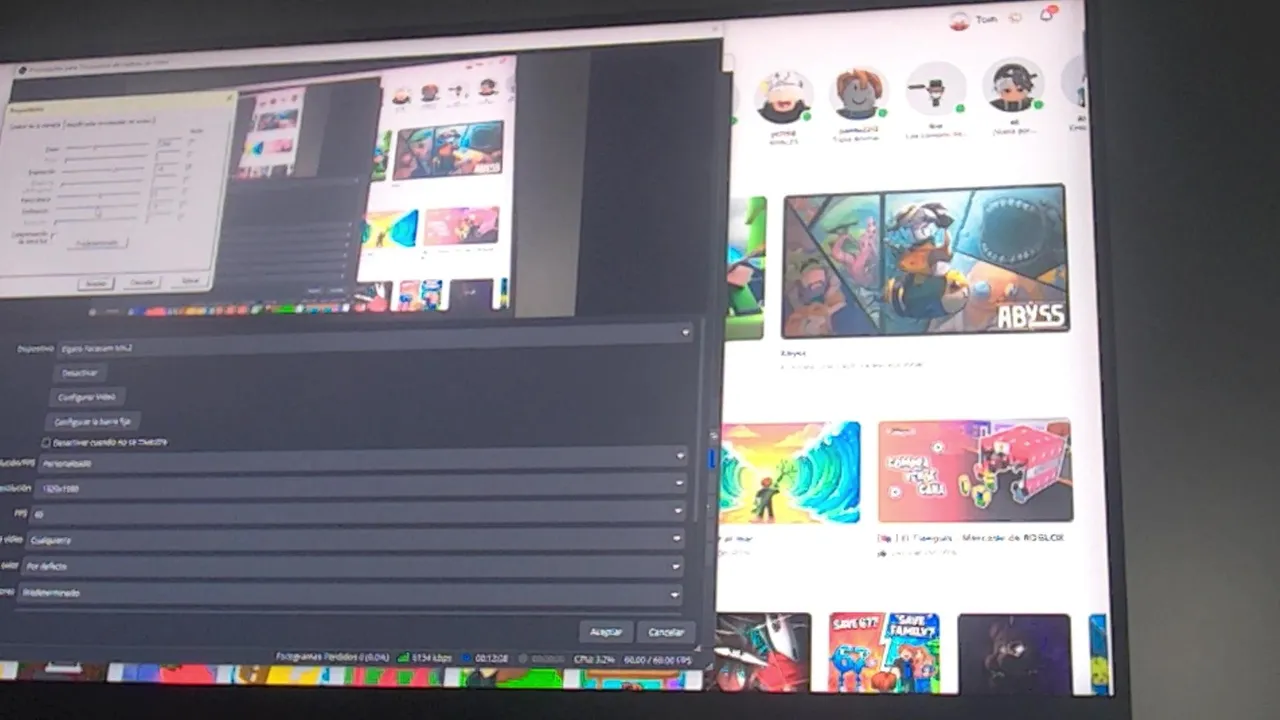Open the dark purple game thumbnail in bottom row
Image resolution: width=1280 pixels, height=720 pixels.
(x=1014, y=653)
